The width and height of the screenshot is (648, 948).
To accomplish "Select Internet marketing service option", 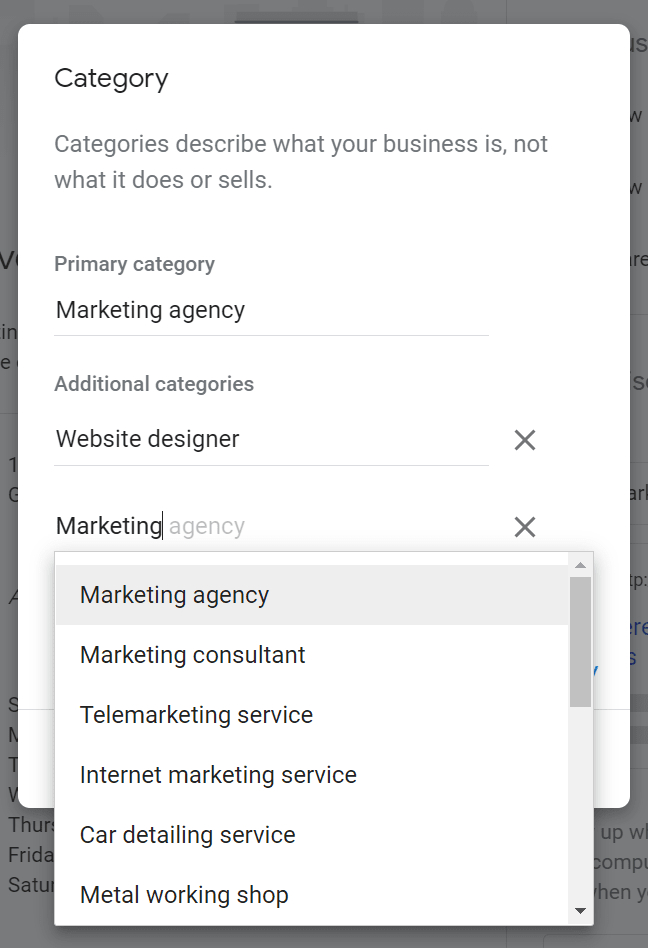I will click(x=312, y=774).
